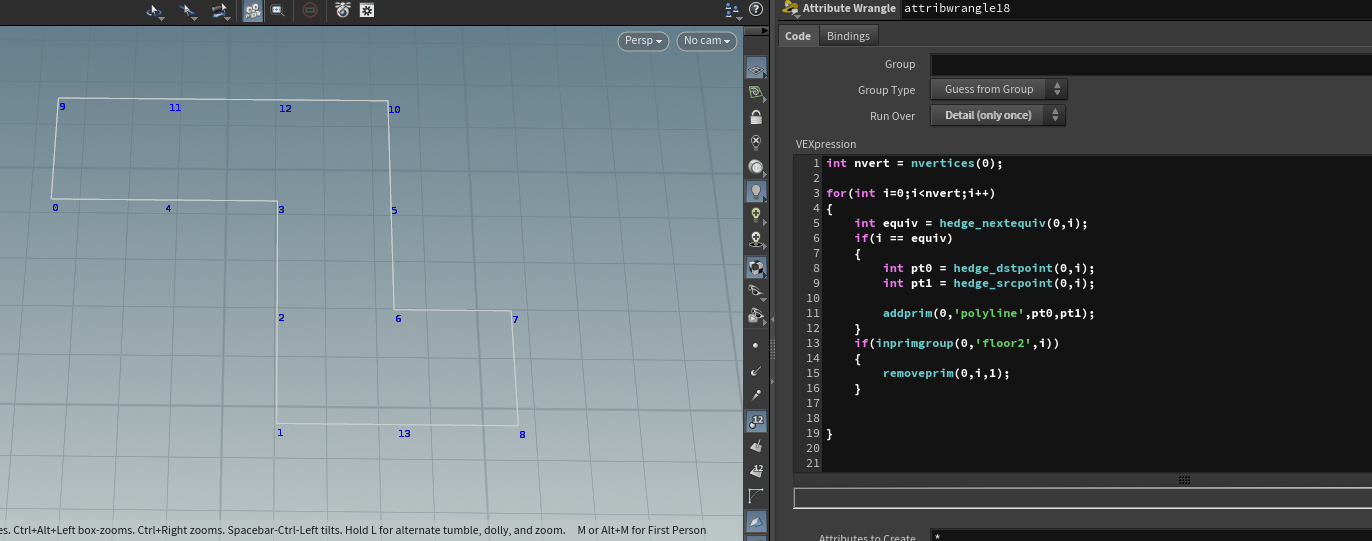Click the render region tool icon

(278, 11)
